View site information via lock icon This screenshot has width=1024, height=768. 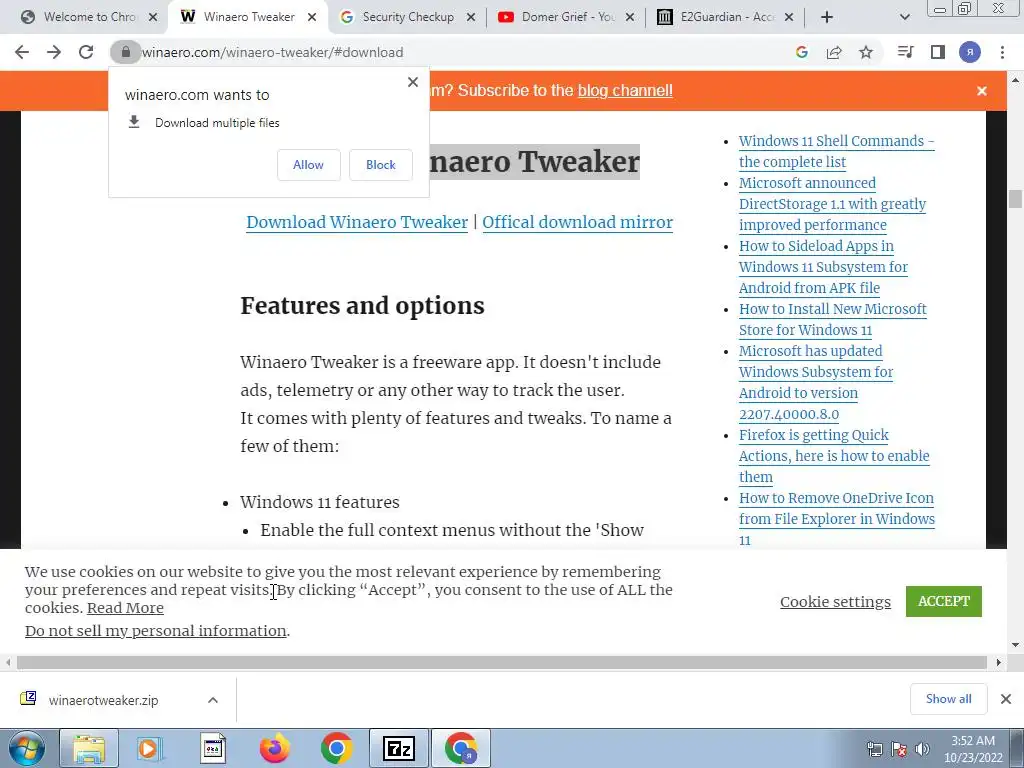[125, 52]
